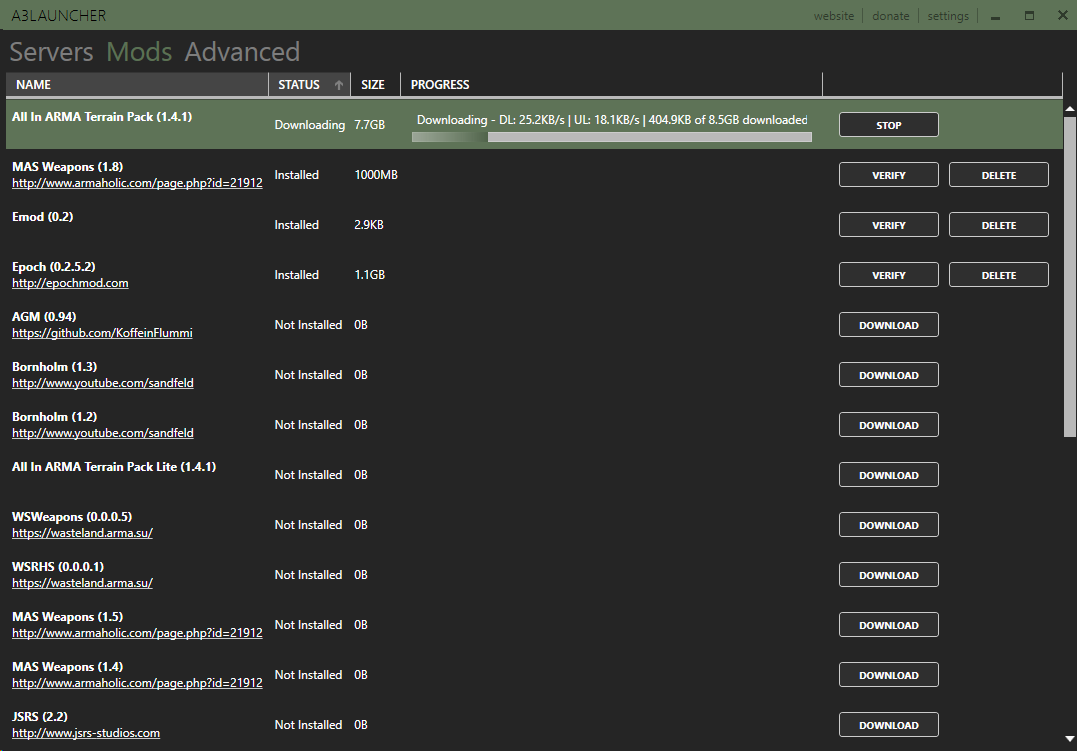Click the scrollbar down arrow
This screenshot has height=751, width=1077.
coord(1069,739)
